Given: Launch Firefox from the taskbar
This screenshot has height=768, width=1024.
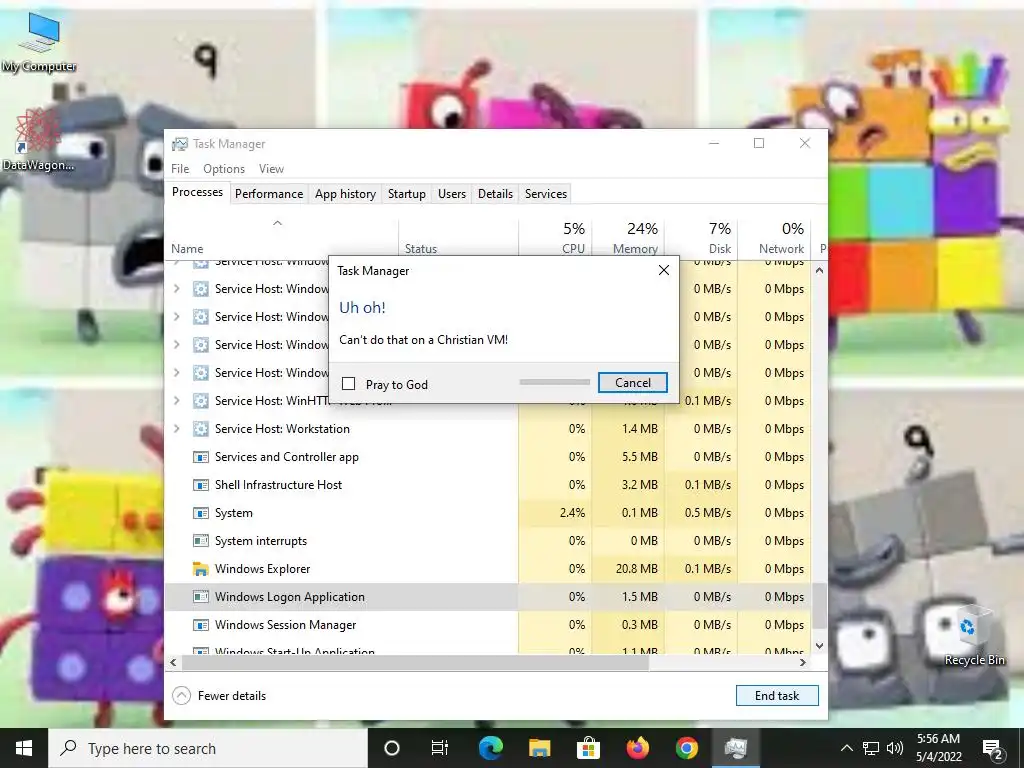Looking at the screenshot, I should (x=637, y=748).
